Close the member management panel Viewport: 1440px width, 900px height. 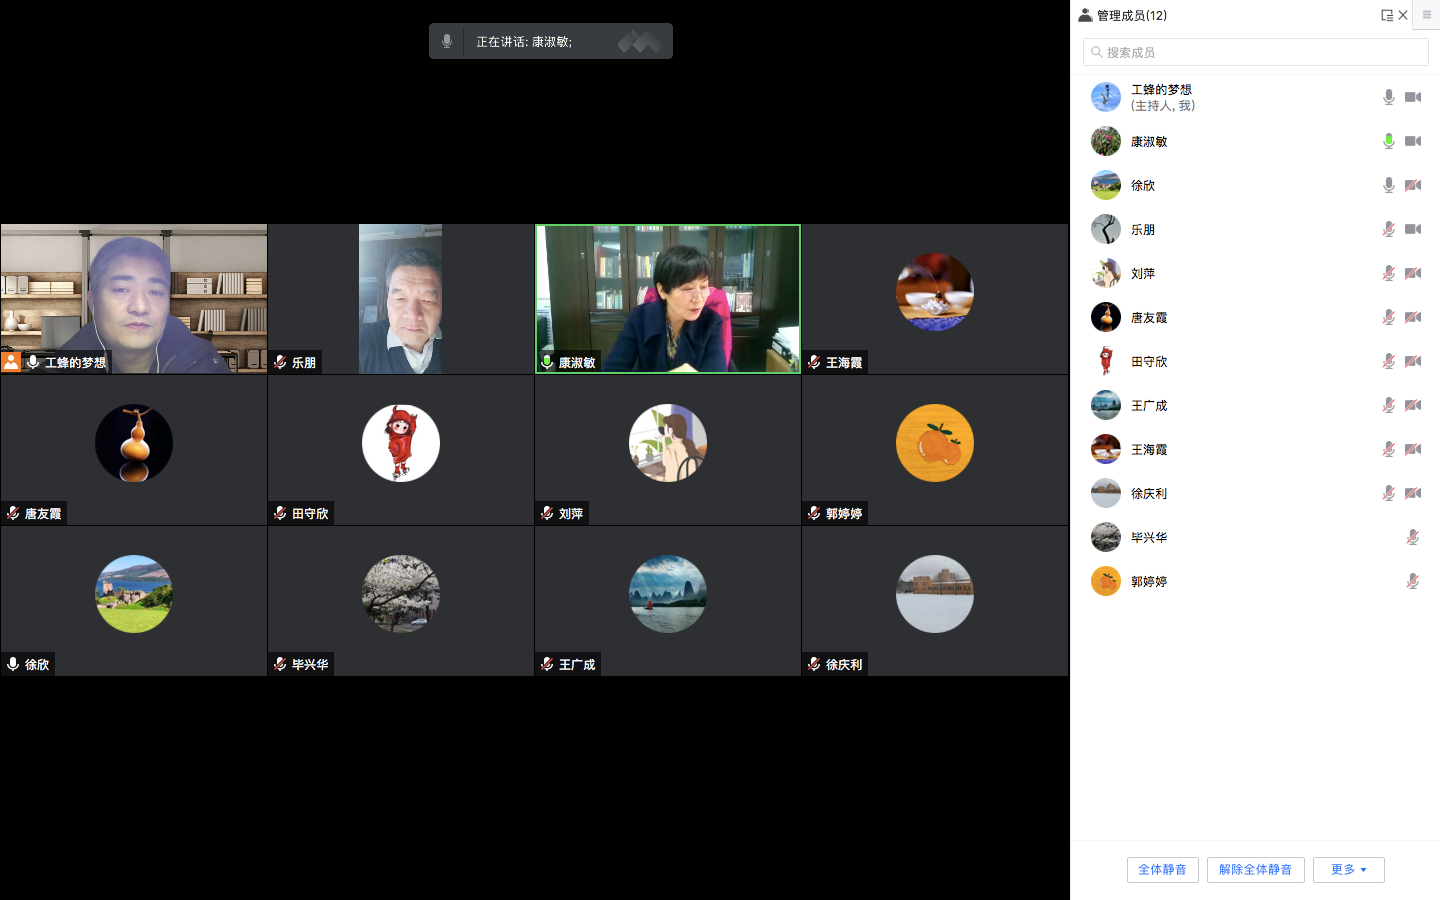point(1403,15)
